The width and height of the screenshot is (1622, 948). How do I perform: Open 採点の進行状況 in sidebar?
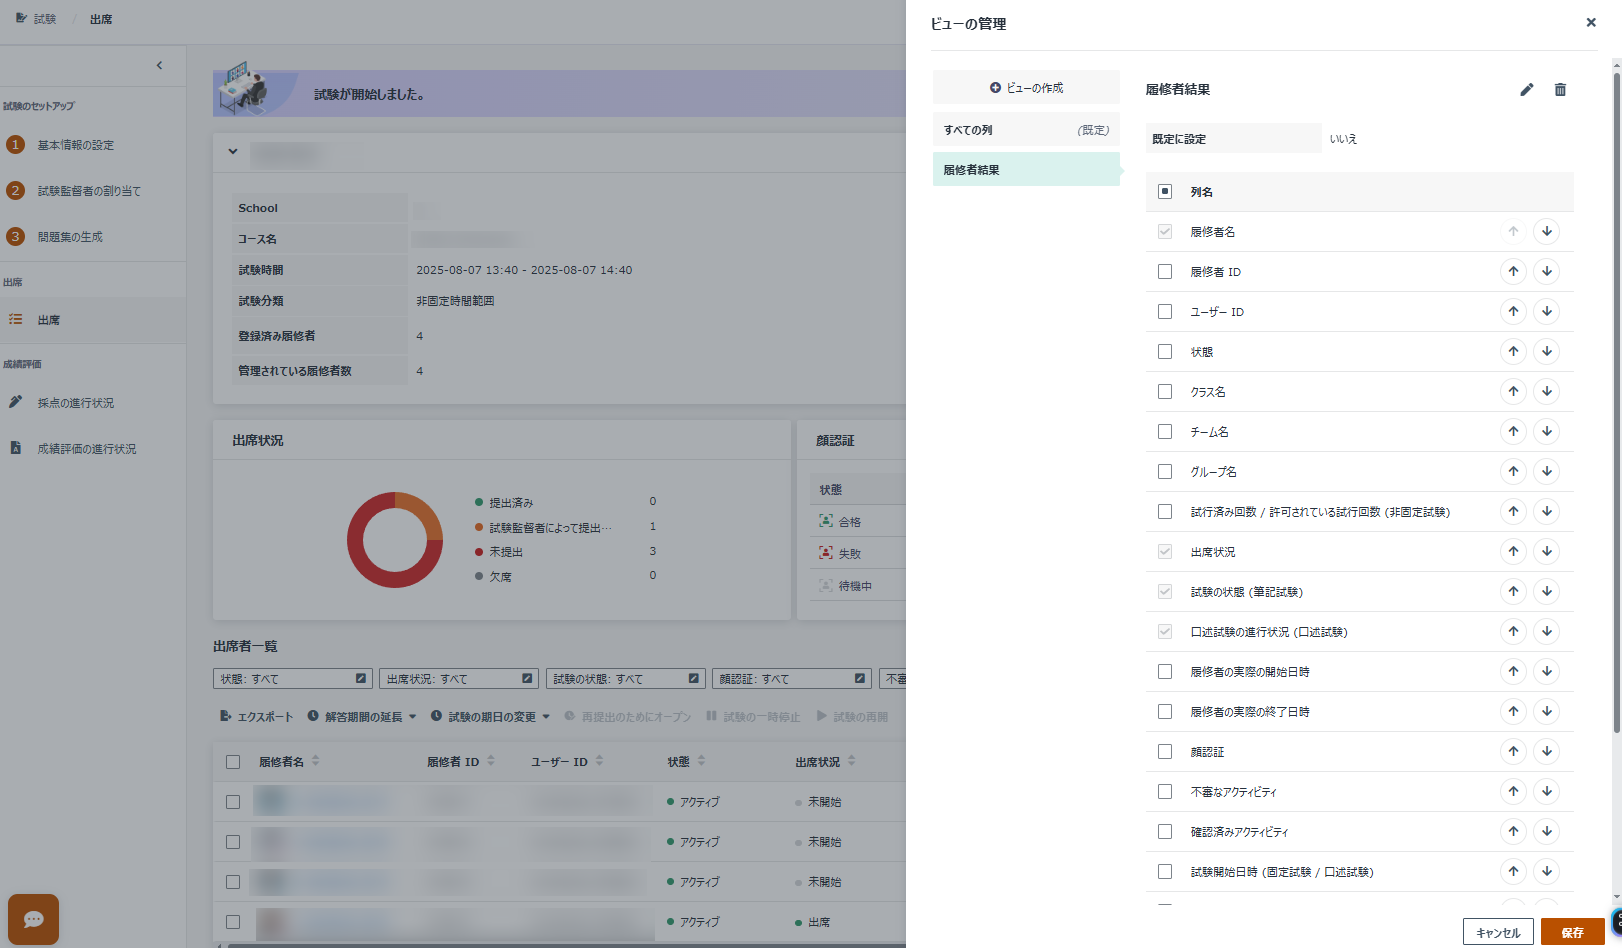click(x=76, y=403)
